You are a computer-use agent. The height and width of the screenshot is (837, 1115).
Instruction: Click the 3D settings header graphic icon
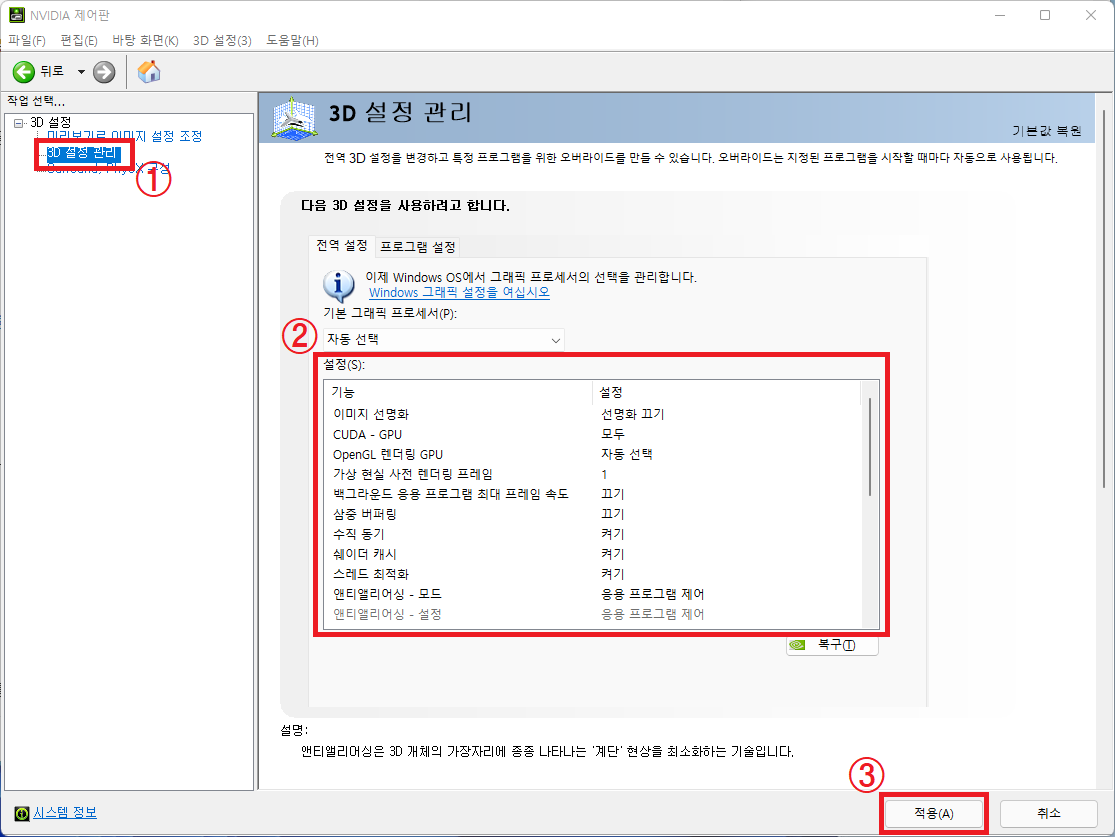pyautogui.click(x=294, y=119)
